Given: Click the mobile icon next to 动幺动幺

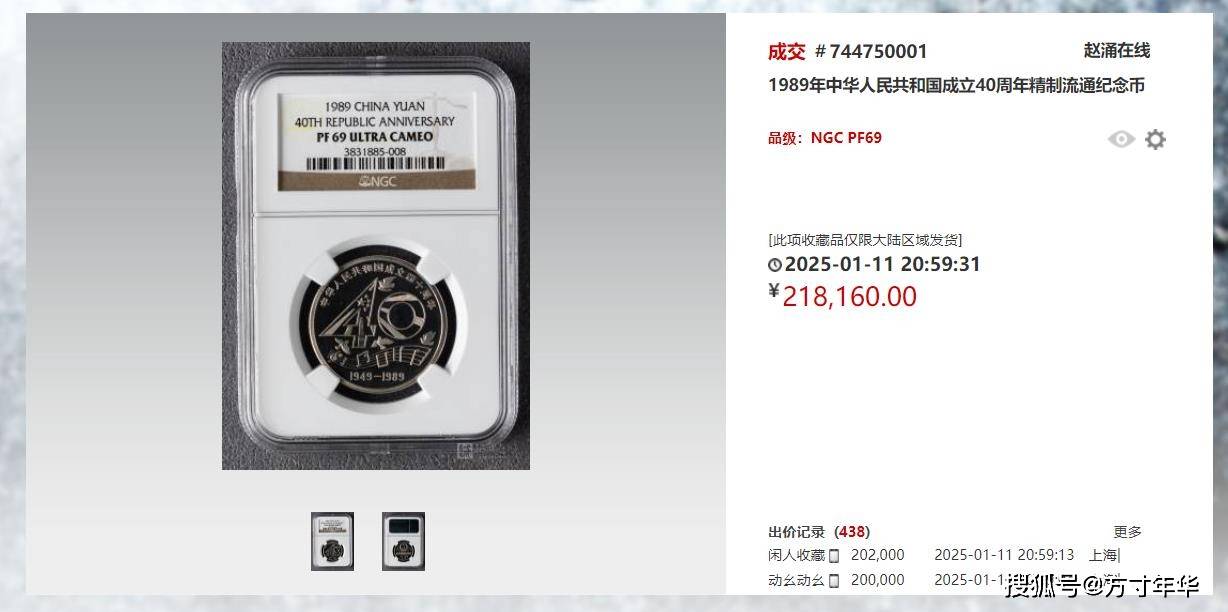Looking at the screenshot, I should click(x=834, y=581).
